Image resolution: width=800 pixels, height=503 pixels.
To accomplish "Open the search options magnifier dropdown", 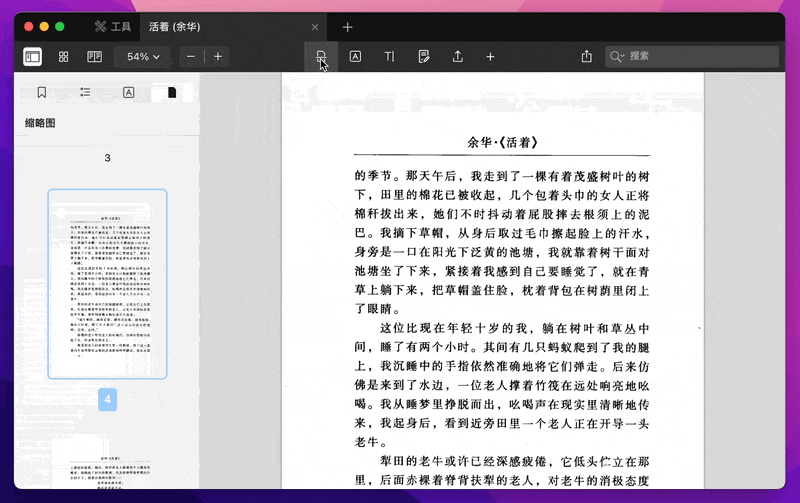I will coord(617,57).
